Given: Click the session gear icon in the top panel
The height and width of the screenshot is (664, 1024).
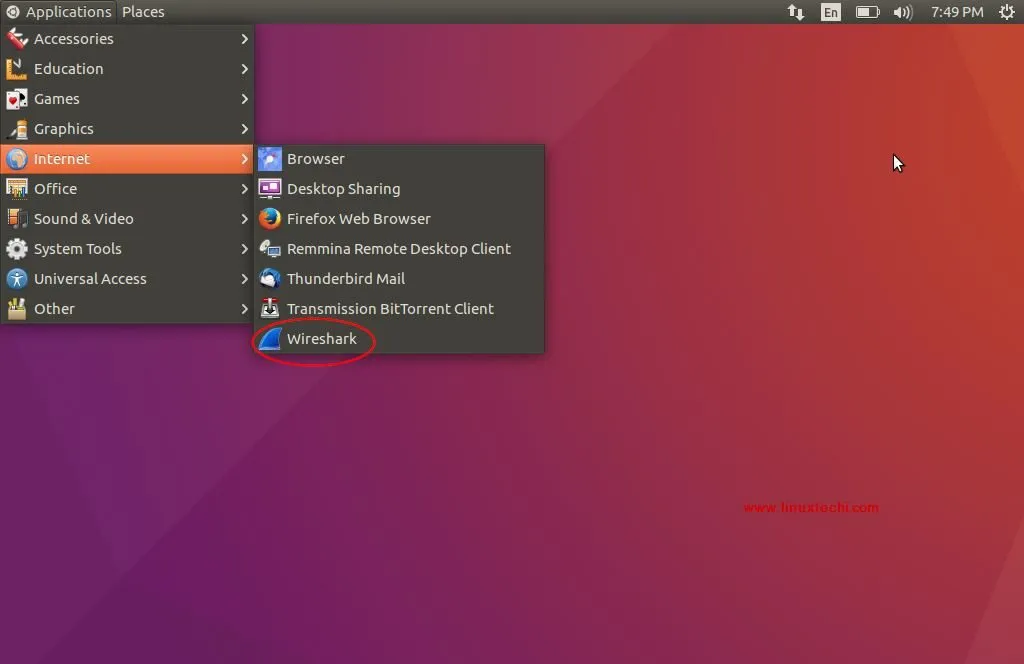Looking at the screenshot, I should click(x=1006, y=12).
